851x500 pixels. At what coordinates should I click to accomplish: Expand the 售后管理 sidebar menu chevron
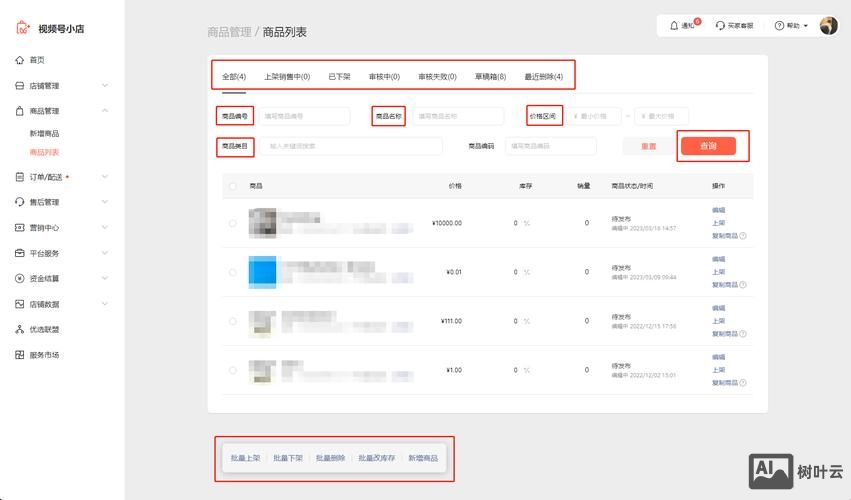point(105,202)
